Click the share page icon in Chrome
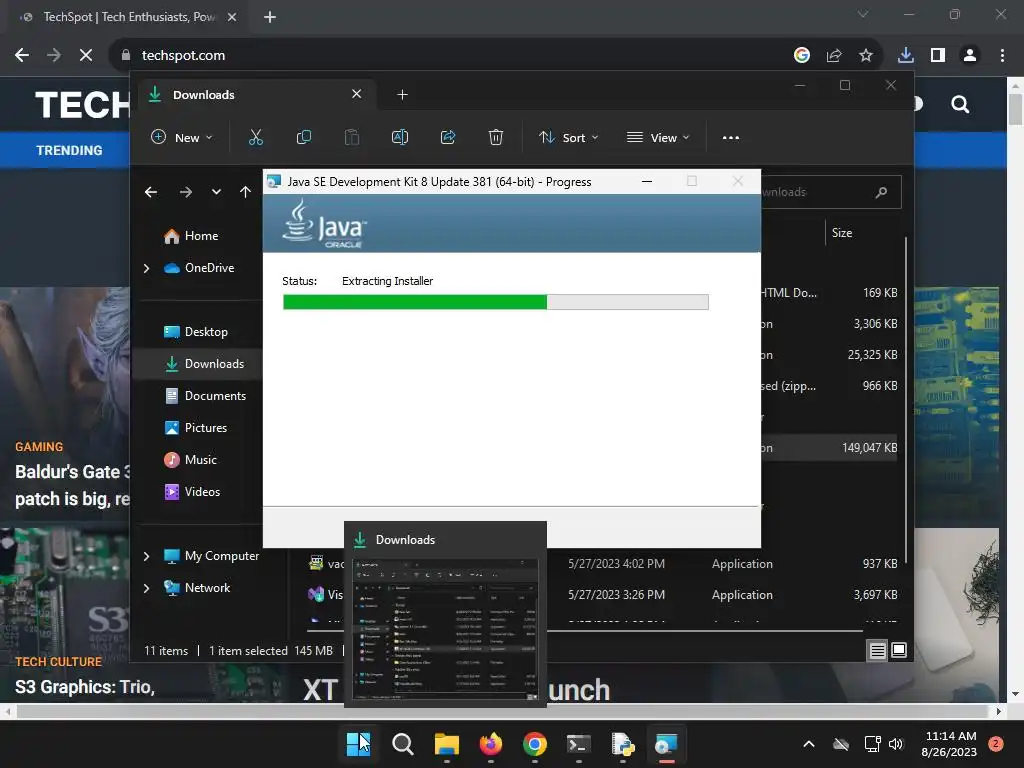1024x768 pixels. click(834, 56)
